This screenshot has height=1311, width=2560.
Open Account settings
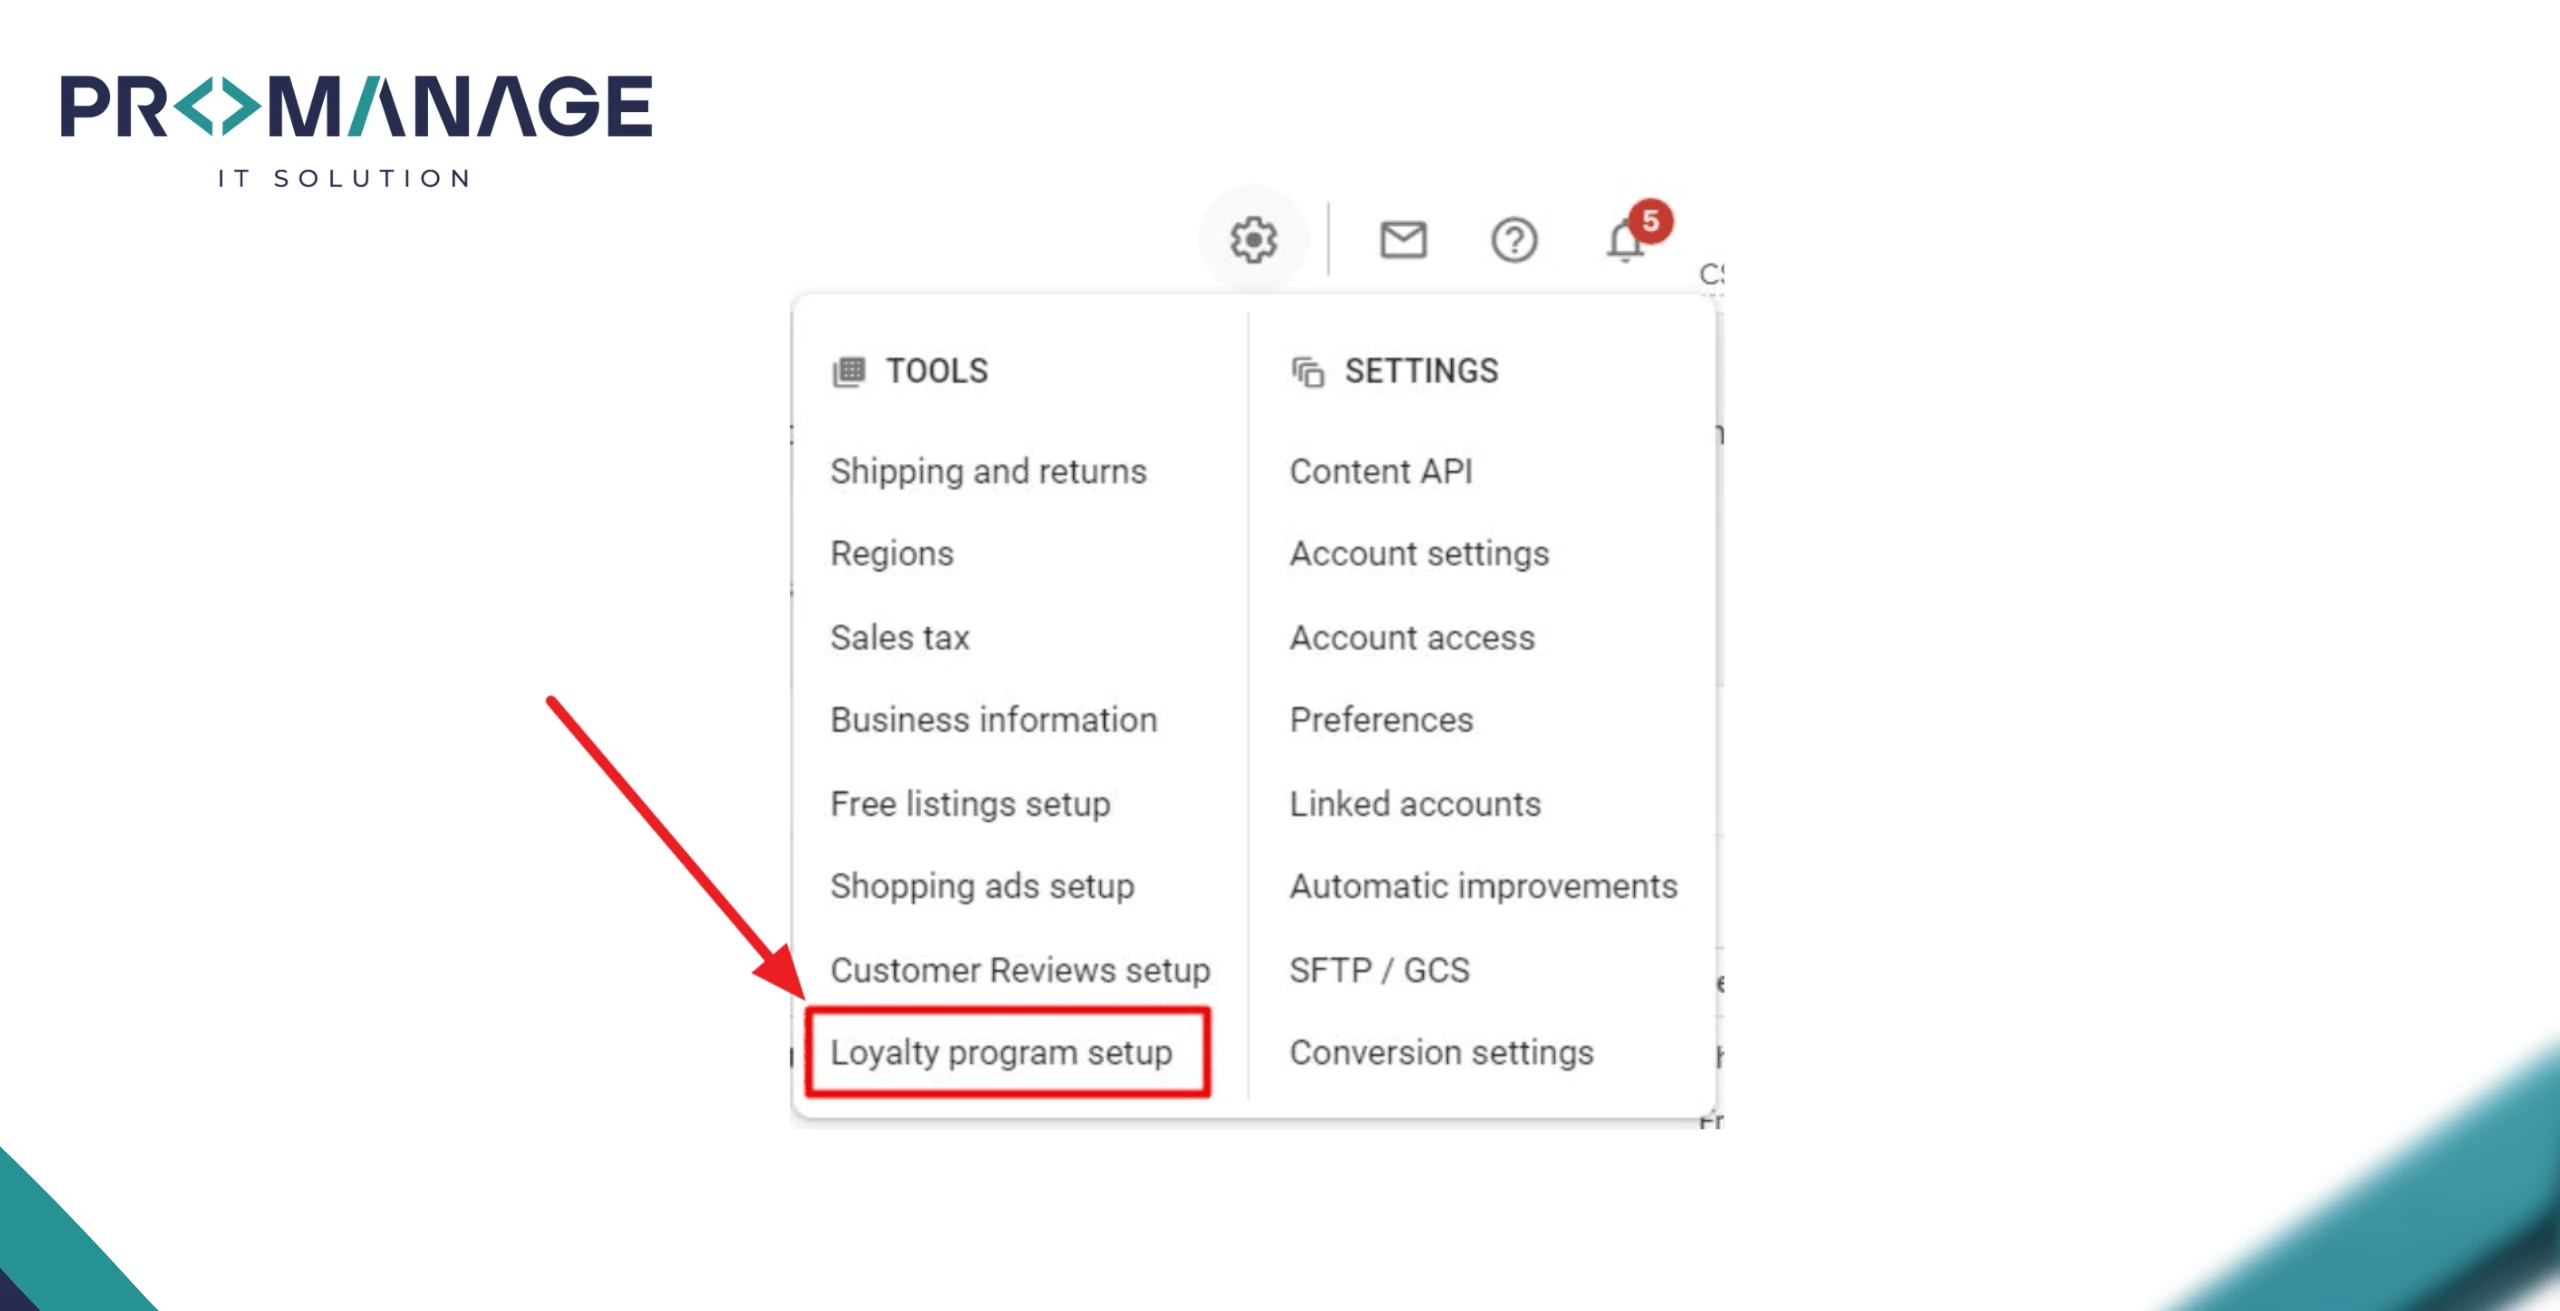point(1419,553)
